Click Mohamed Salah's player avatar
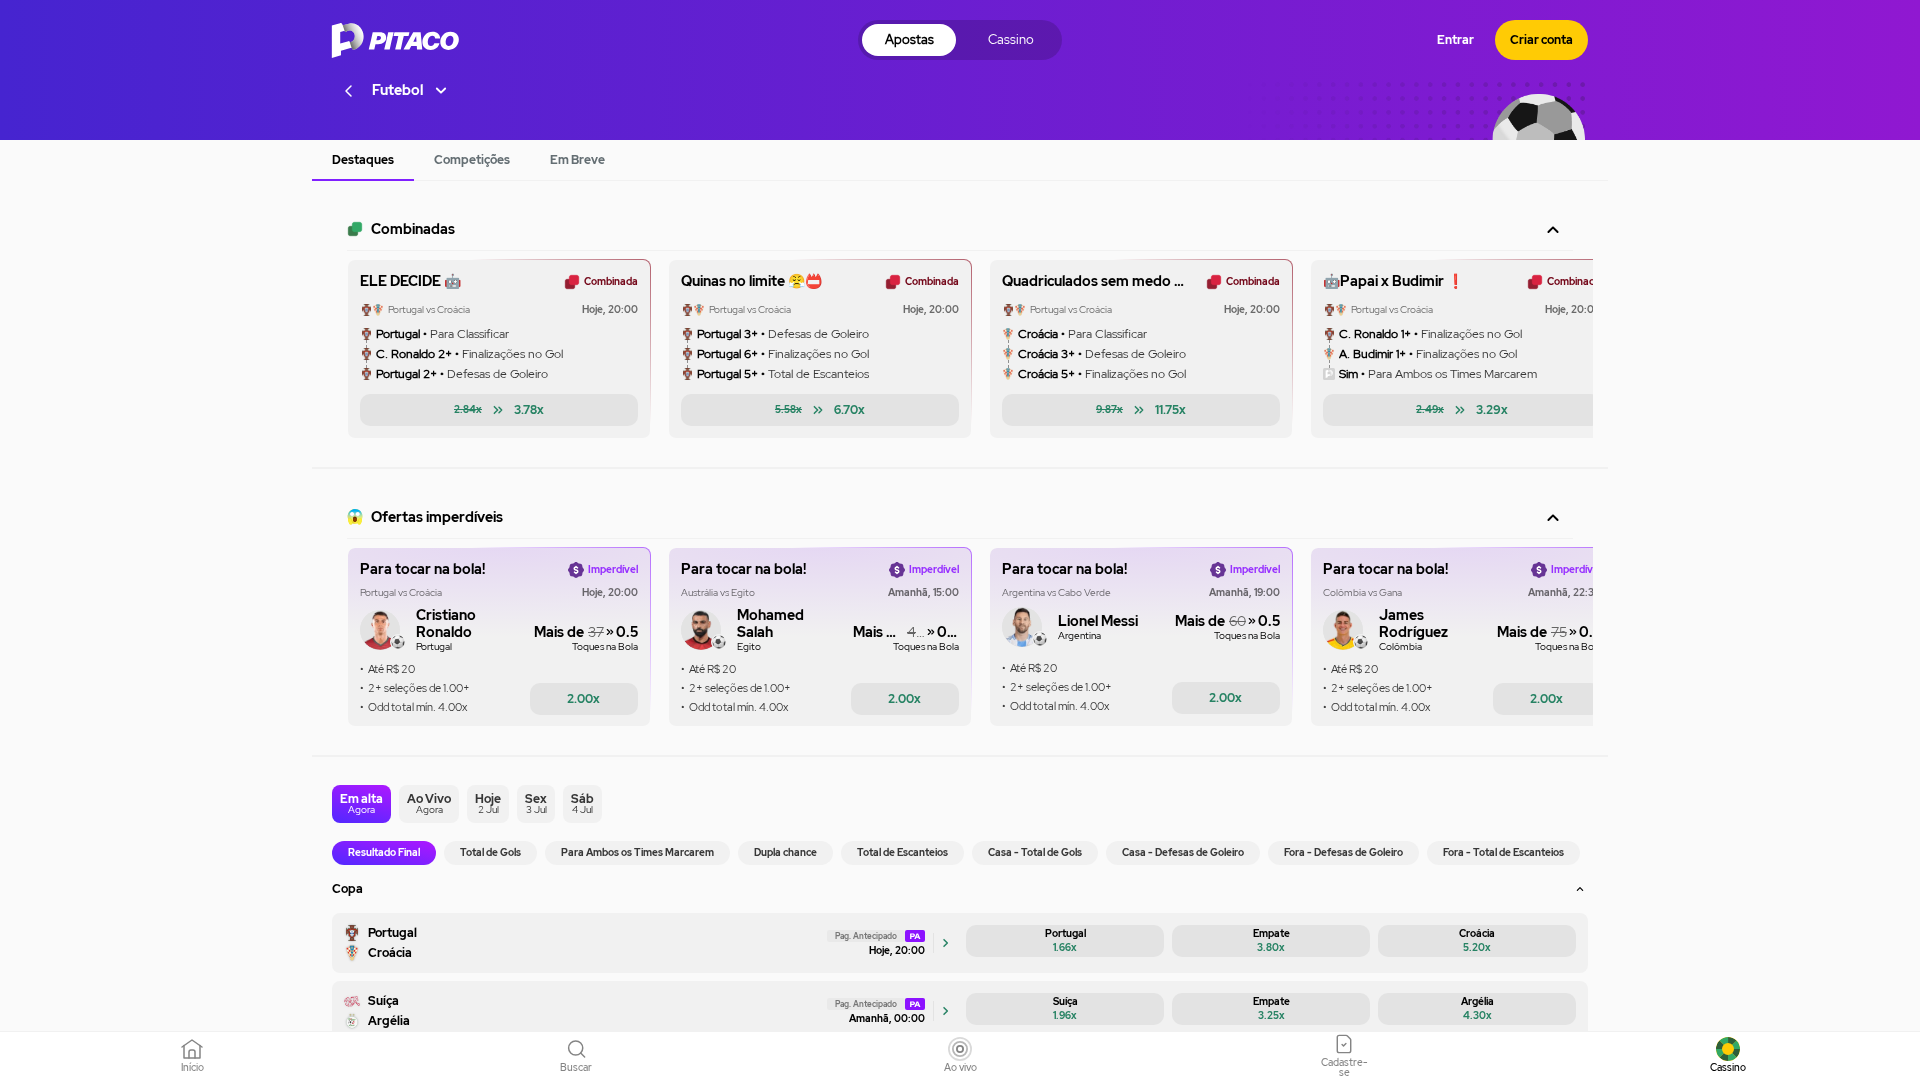Viewport: 1920px width, 1080px height. 701,630
